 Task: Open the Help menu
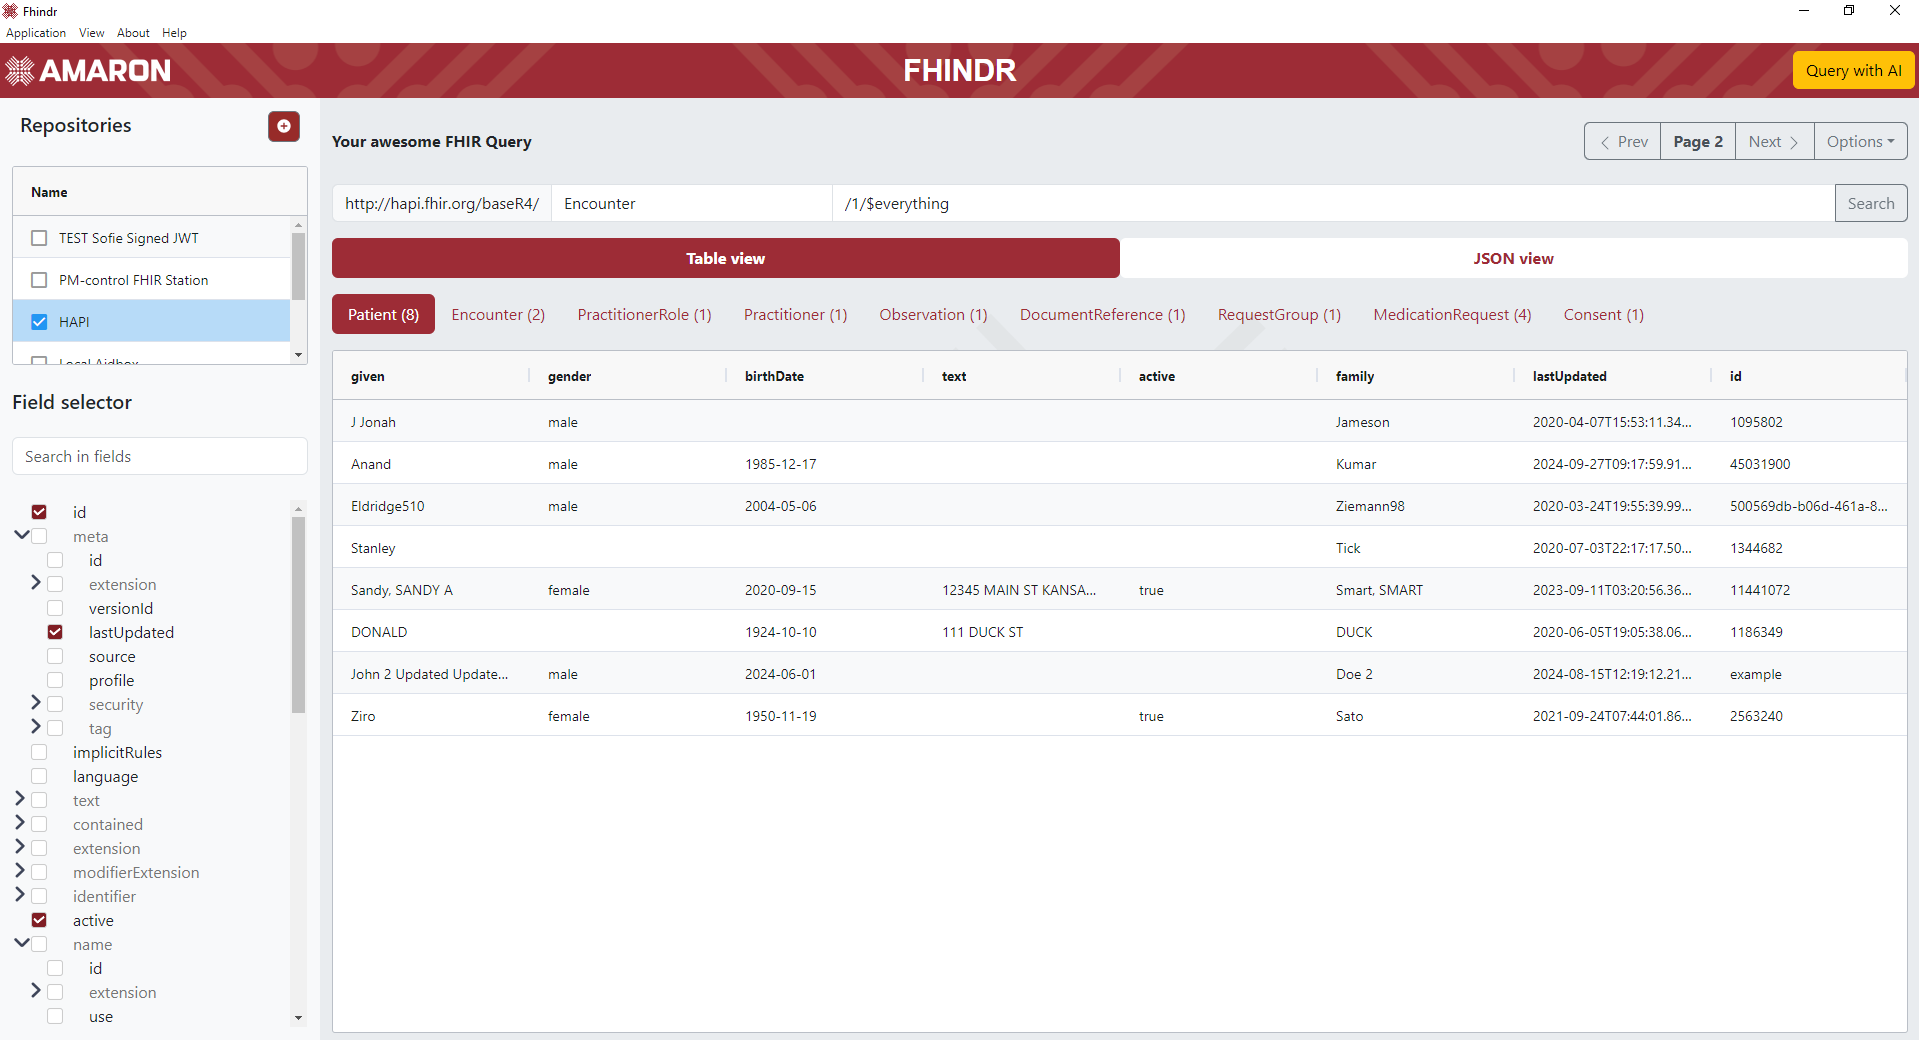tap(174, 33)
